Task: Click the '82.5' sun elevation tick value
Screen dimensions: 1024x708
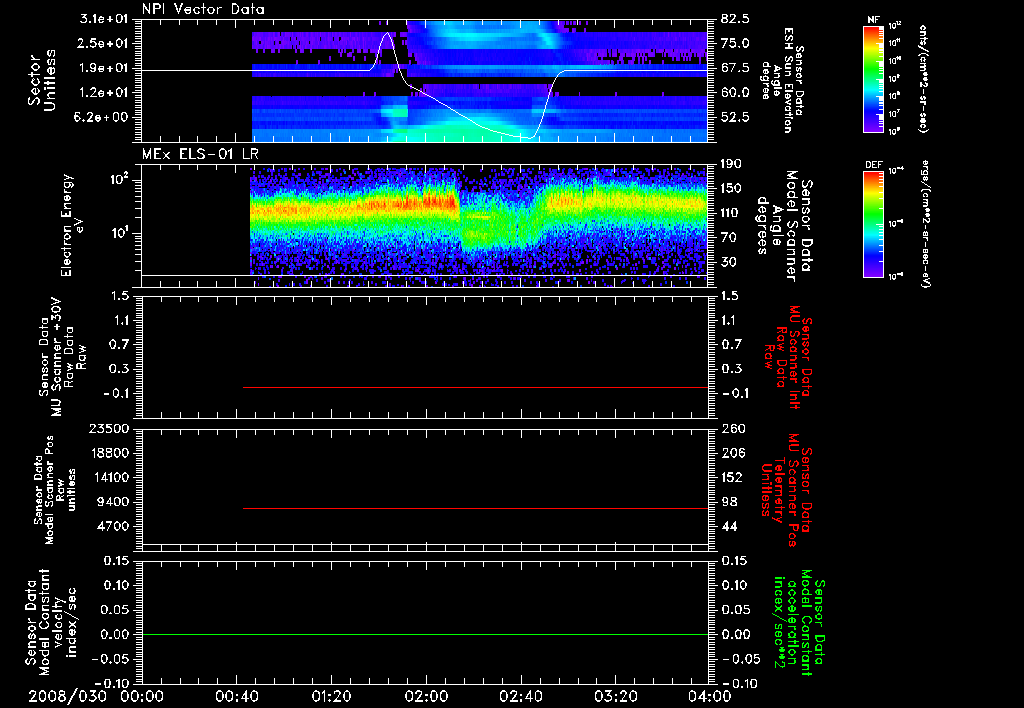Action: point(735,19)
